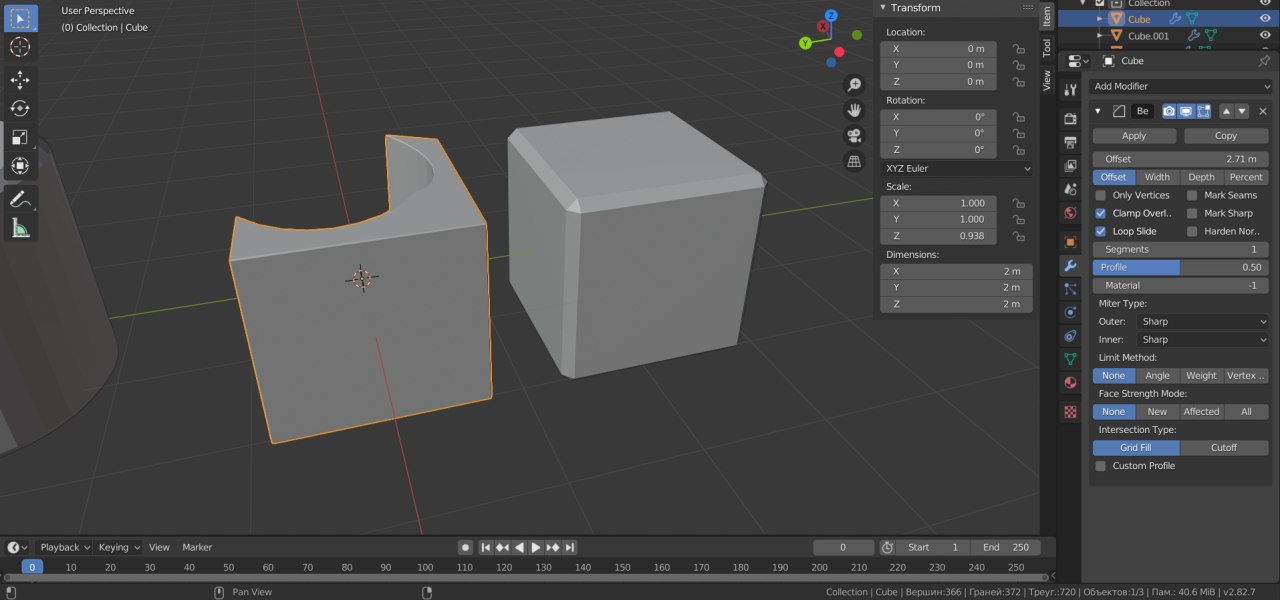Activate the Annotate pencil tool
This screenshot has width=1280, height=600.
[20, 200]
